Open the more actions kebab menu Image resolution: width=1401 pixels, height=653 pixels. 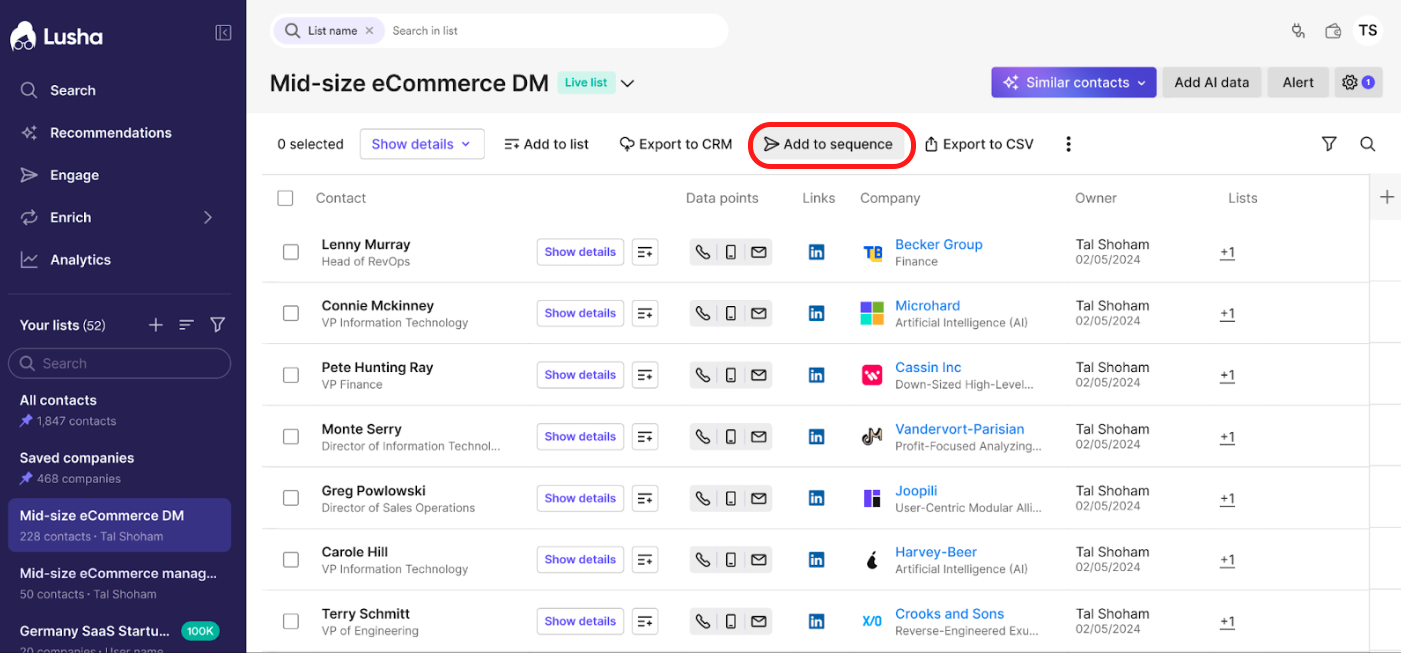1068,144
